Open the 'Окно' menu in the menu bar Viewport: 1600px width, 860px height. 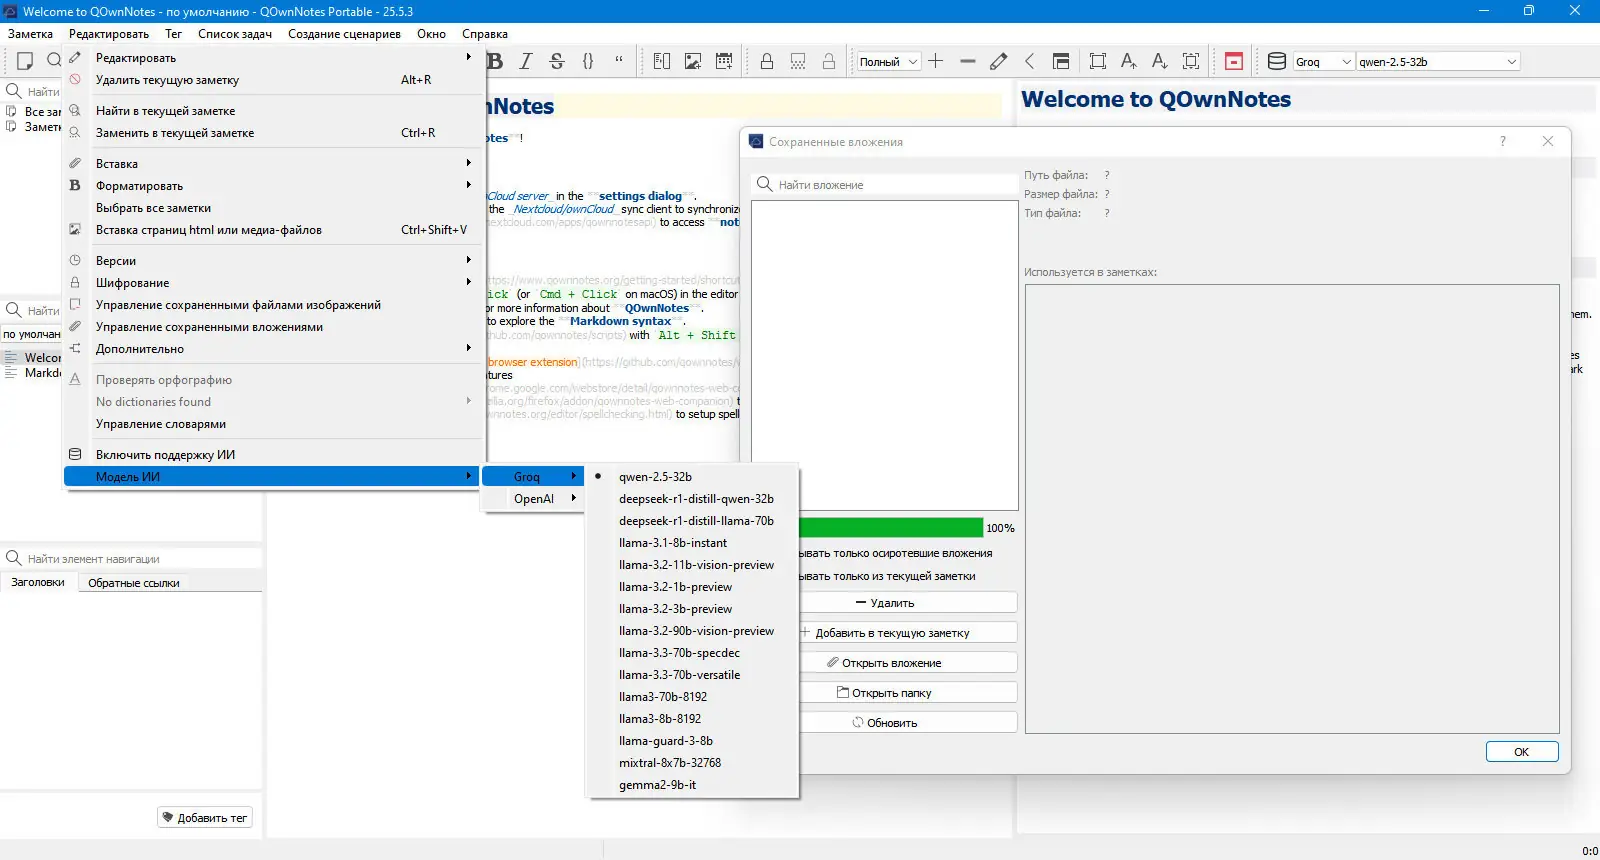point(431,34)
